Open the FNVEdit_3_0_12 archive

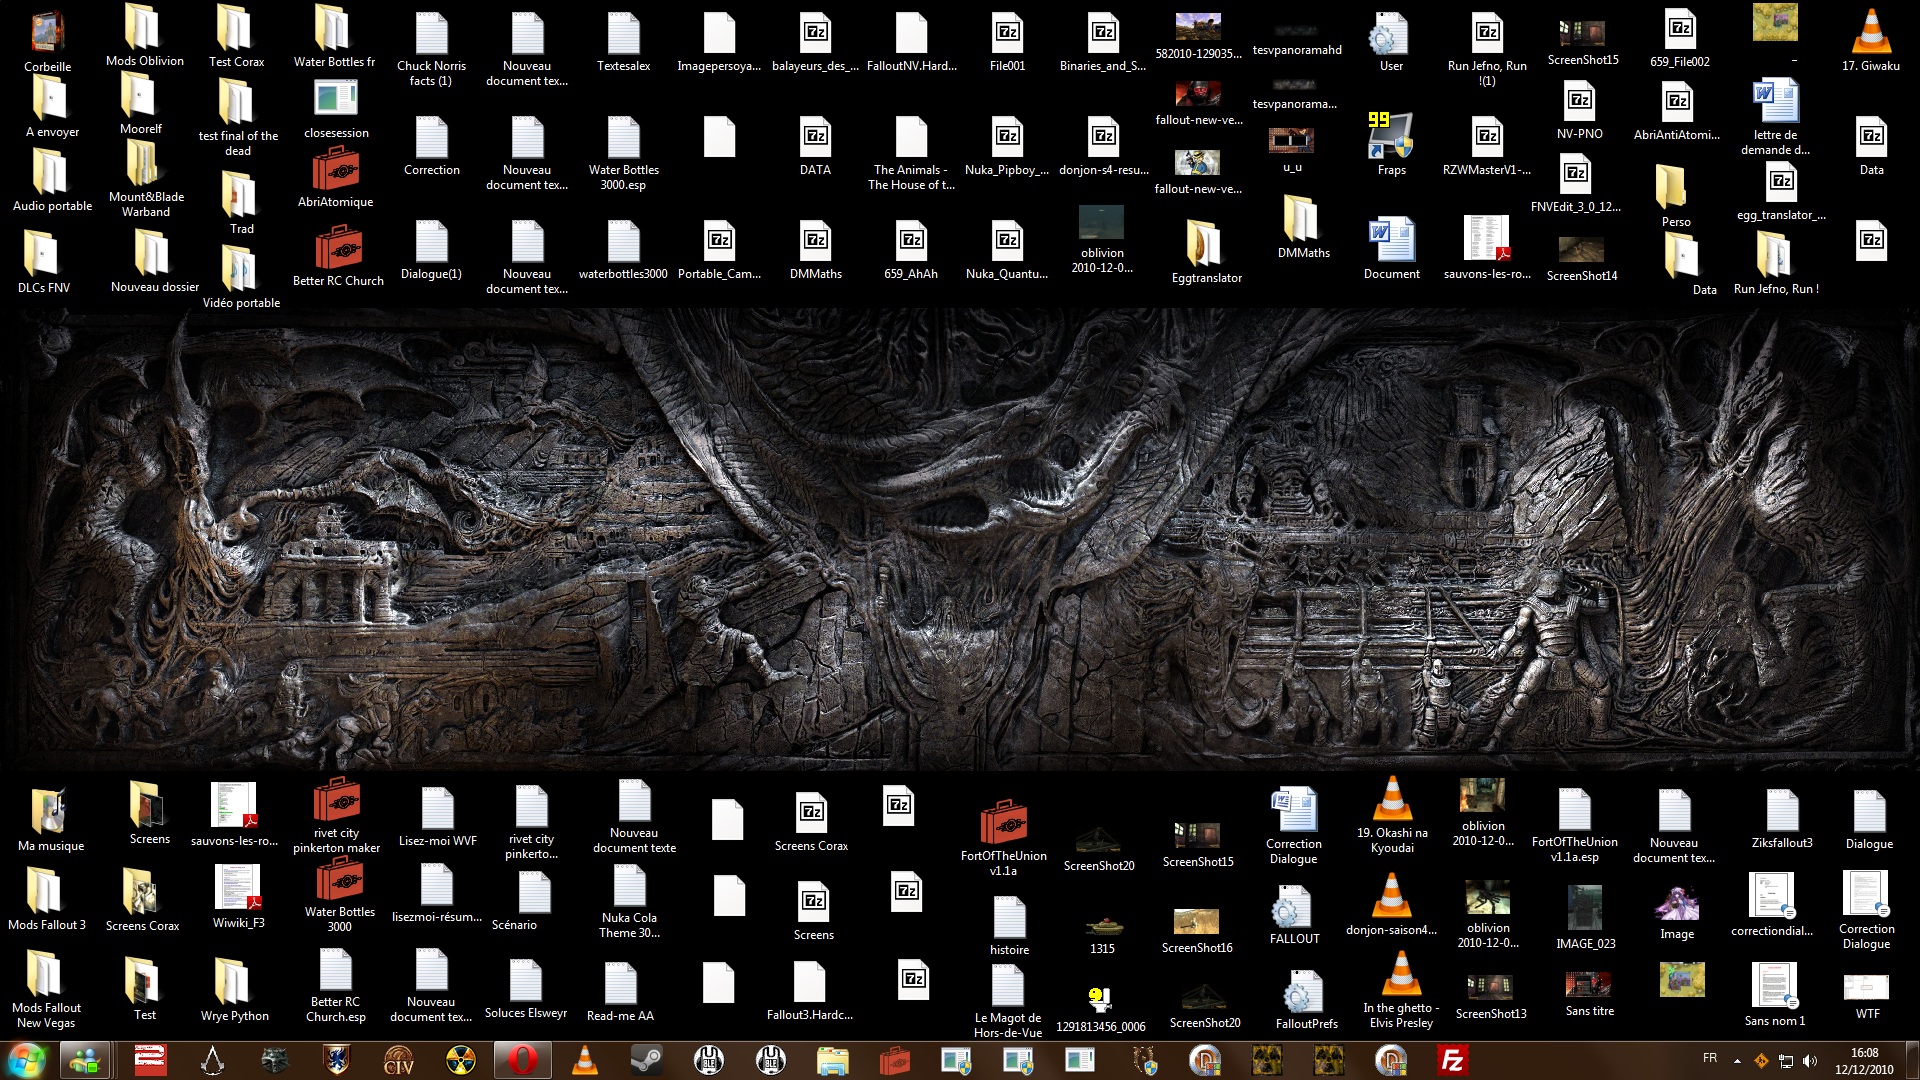1575,184
